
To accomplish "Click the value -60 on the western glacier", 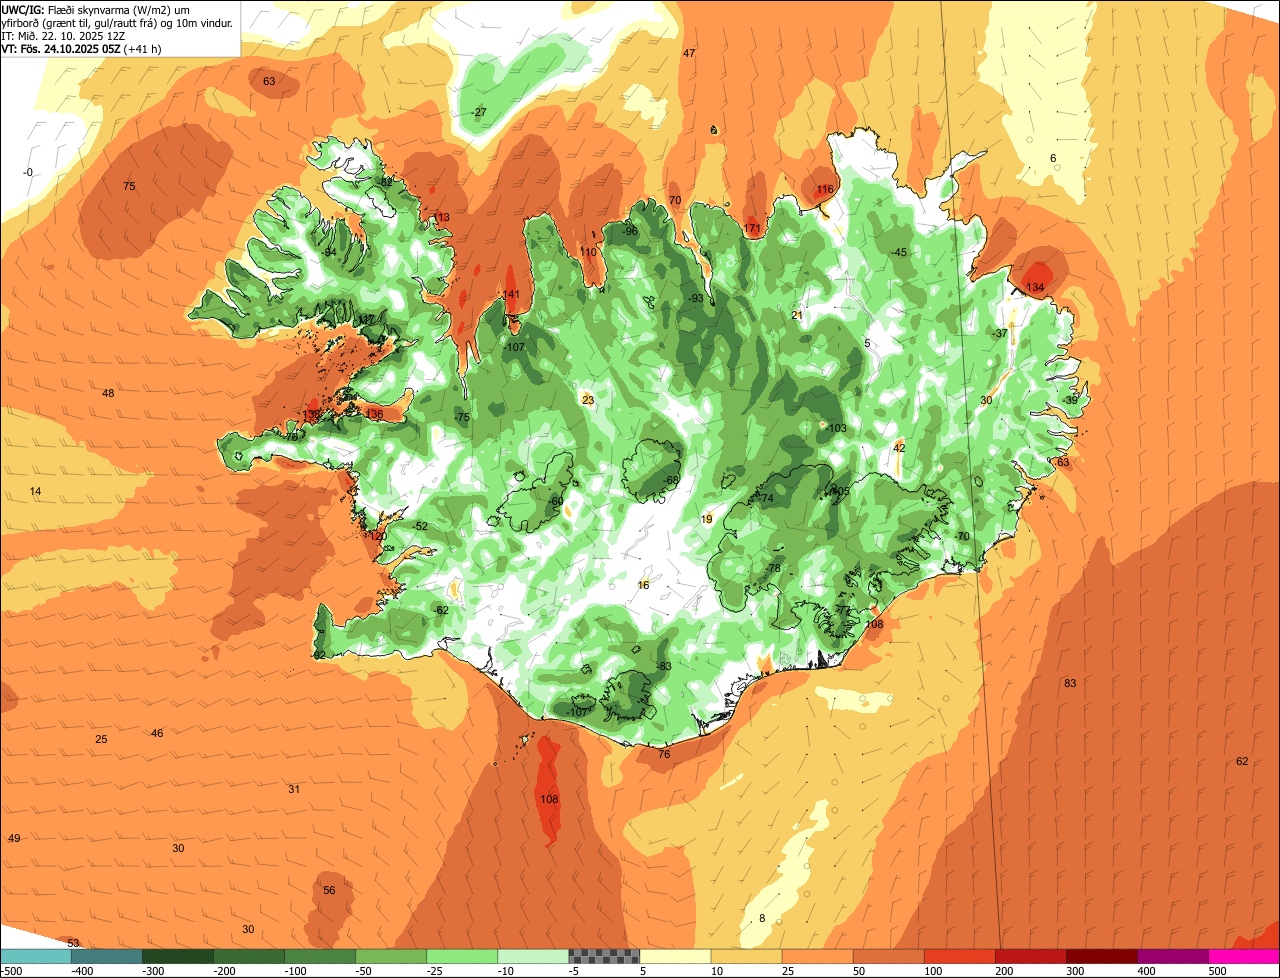I will click(x=556, y=501).
